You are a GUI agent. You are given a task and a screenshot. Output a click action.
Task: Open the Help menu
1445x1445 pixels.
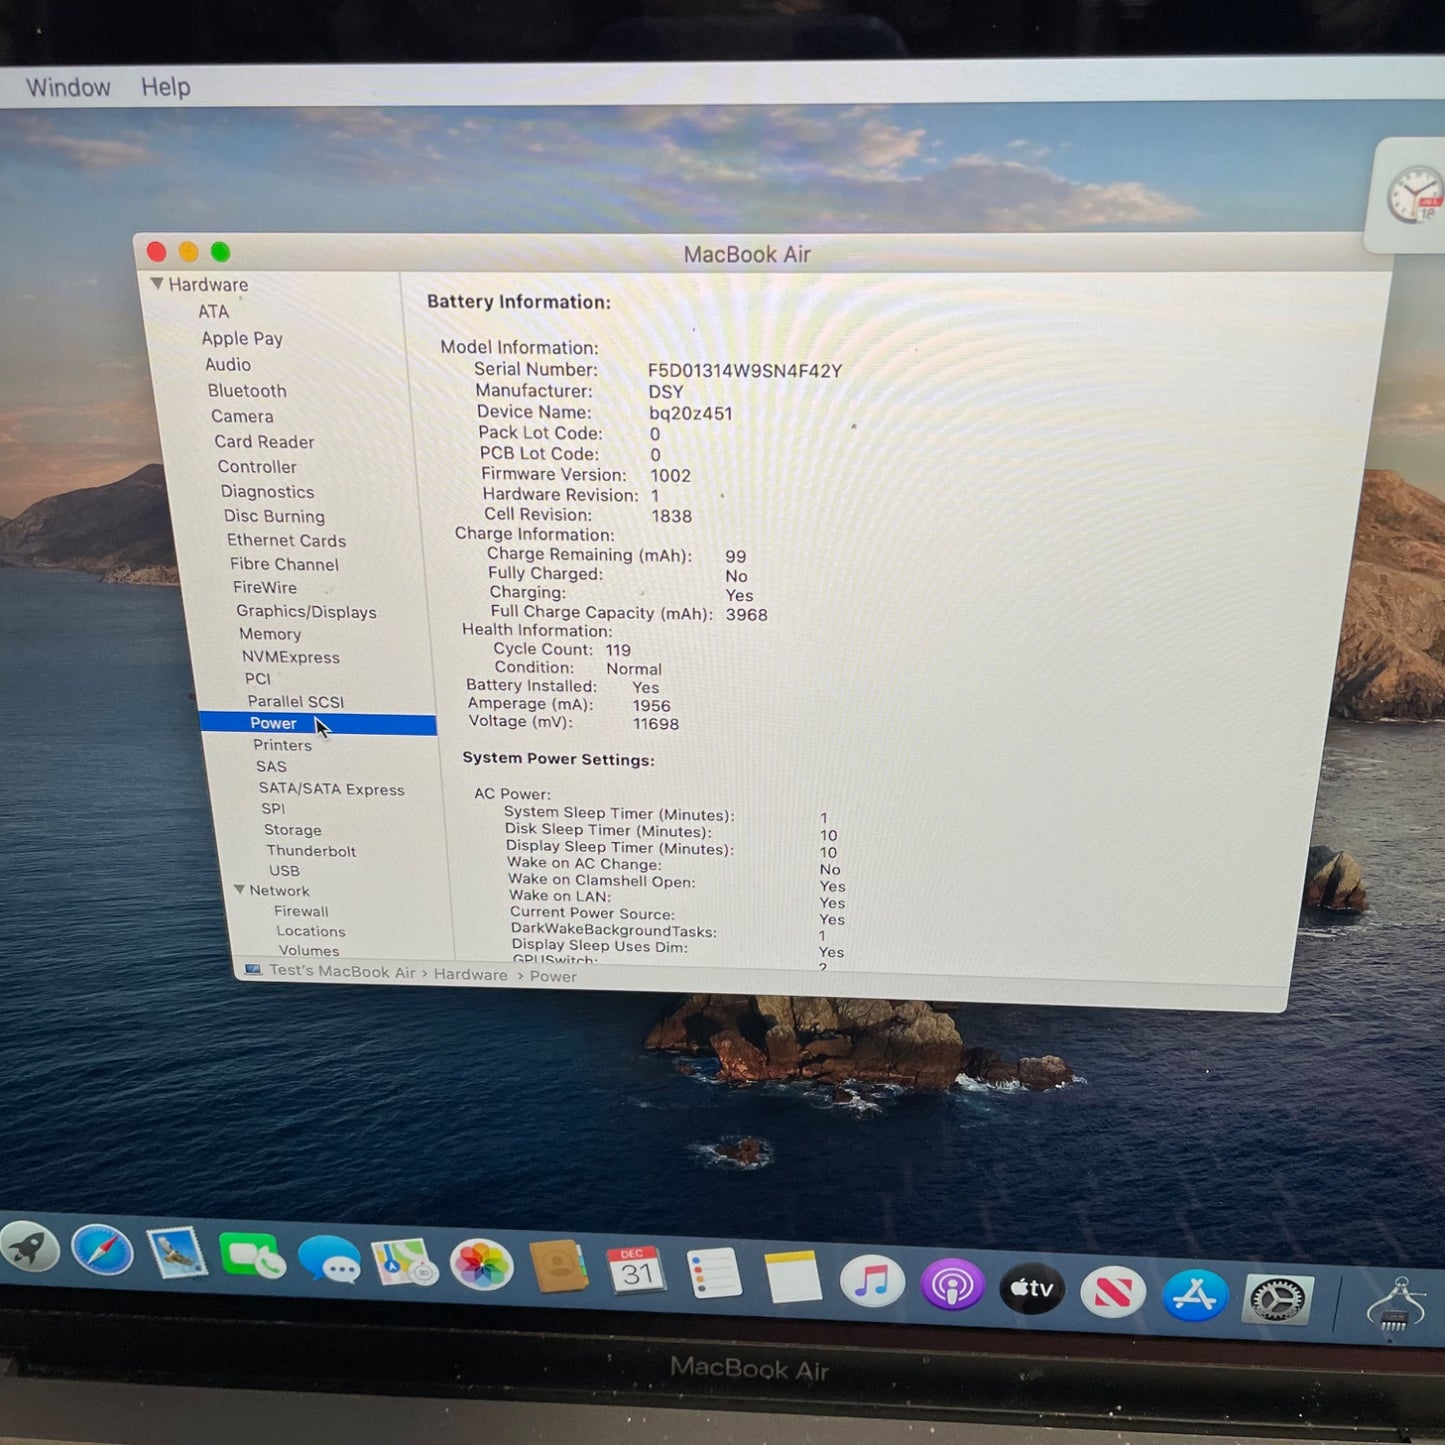coord(165,87)
